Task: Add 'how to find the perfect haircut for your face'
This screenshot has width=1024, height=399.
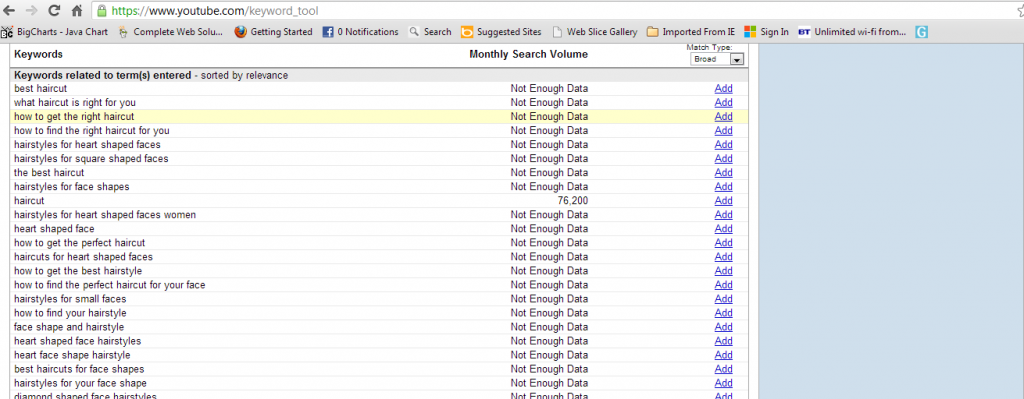Action: [x=724, y=285]
